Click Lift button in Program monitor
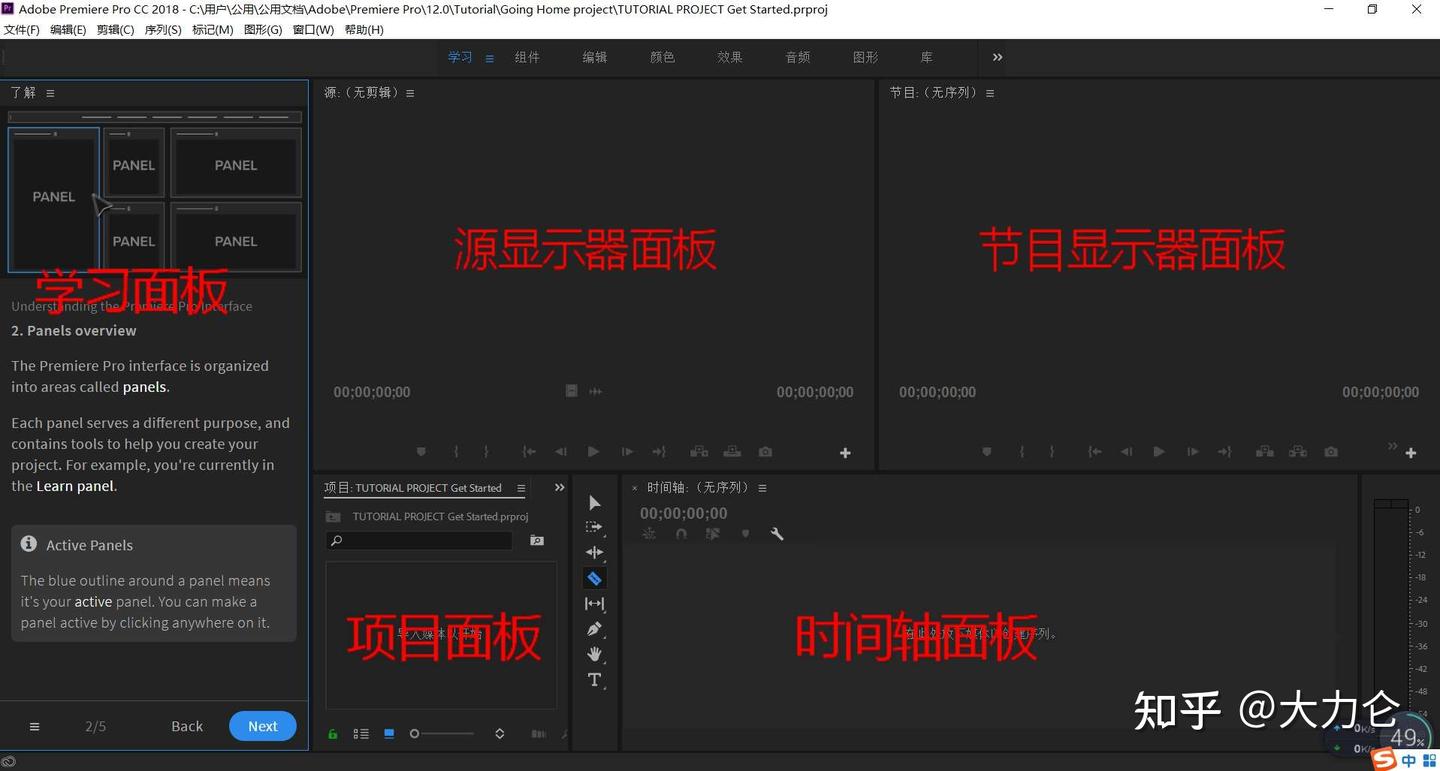Image resolution: width=1440 pixels, height=771 pixels. coord(1265,452)
